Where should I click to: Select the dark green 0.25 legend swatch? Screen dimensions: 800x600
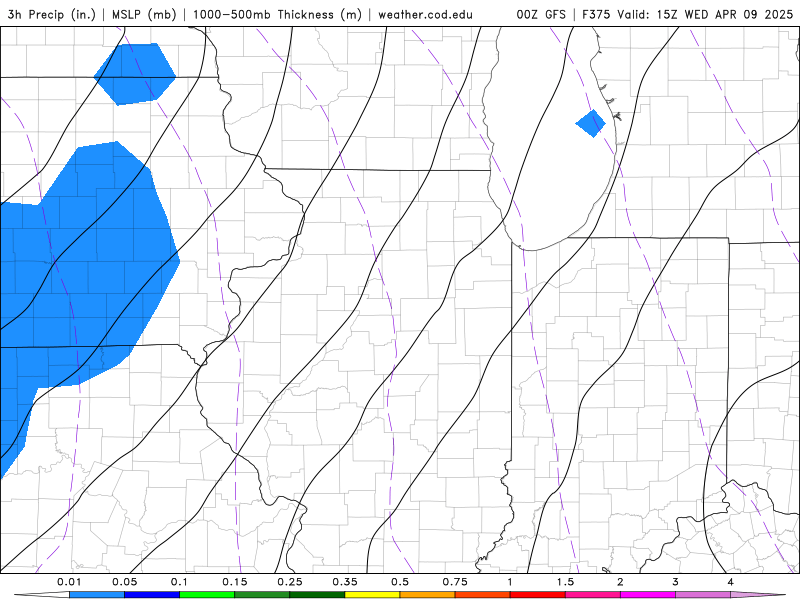[317, 595]
